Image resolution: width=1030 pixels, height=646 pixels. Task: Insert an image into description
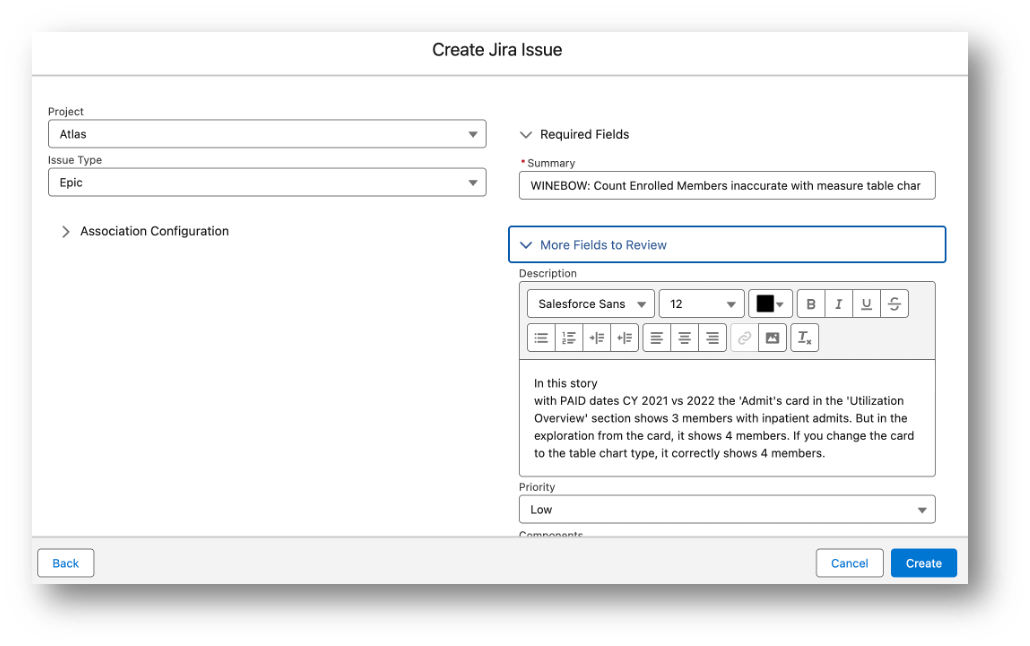(772, 338)
